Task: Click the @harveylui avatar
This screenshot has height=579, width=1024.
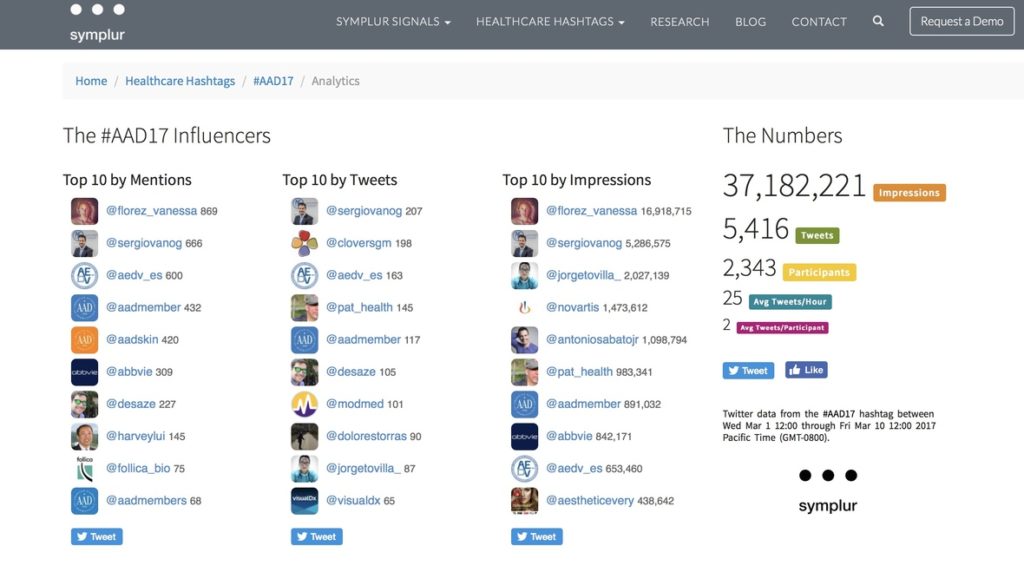Action: [x=84, y=436]
